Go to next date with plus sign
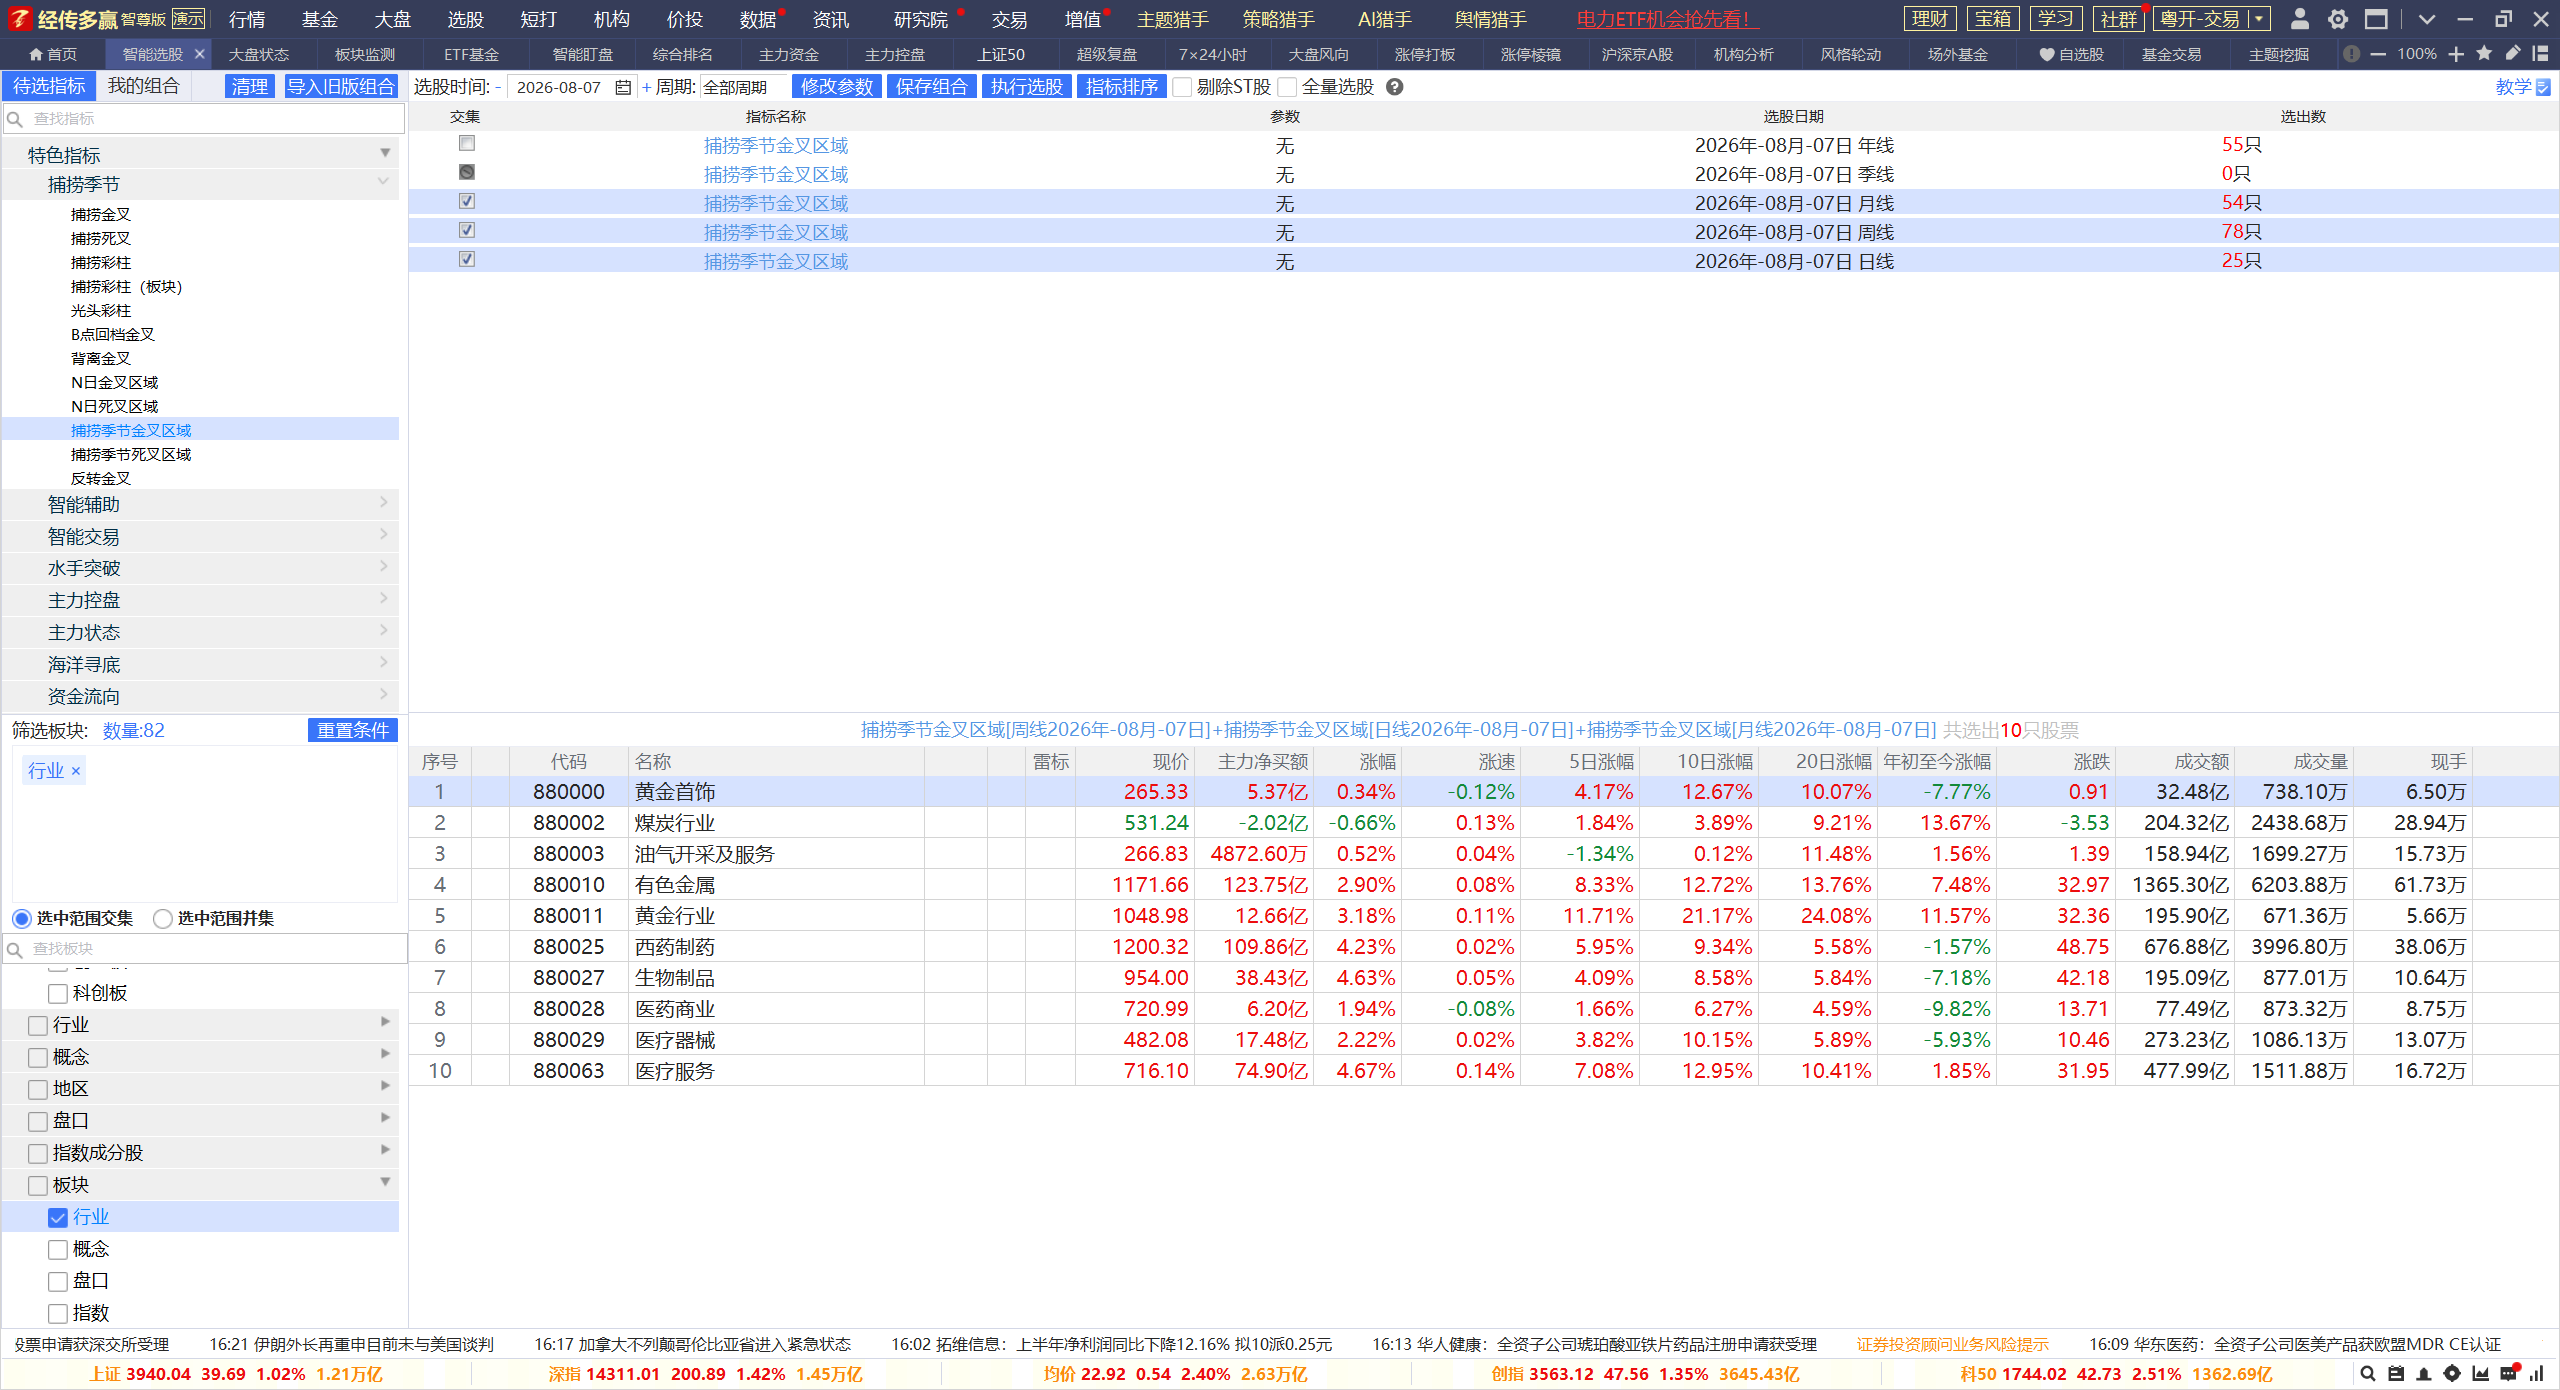The height and width of the screenshot is (1390, 2560). (646, 88)
